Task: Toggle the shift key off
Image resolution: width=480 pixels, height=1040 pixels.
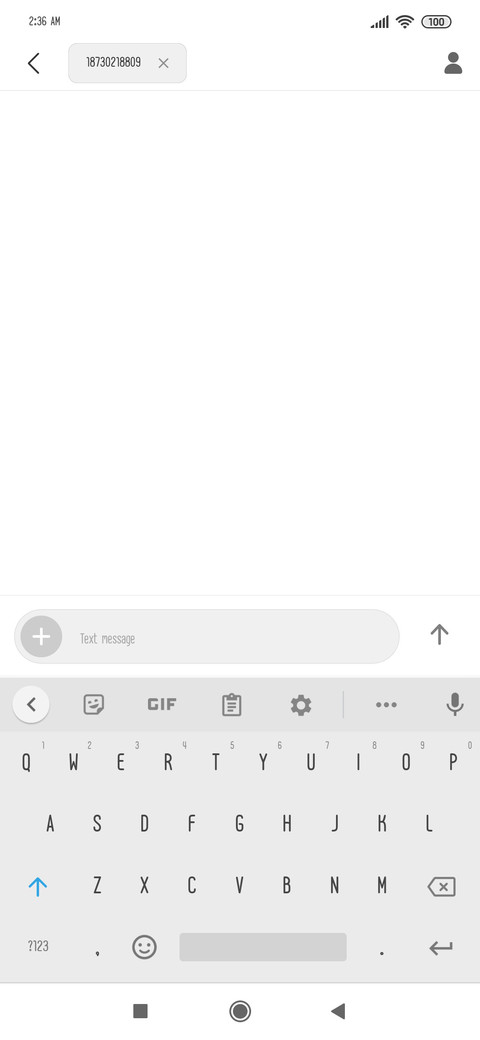Action: [x=38, y=886]
